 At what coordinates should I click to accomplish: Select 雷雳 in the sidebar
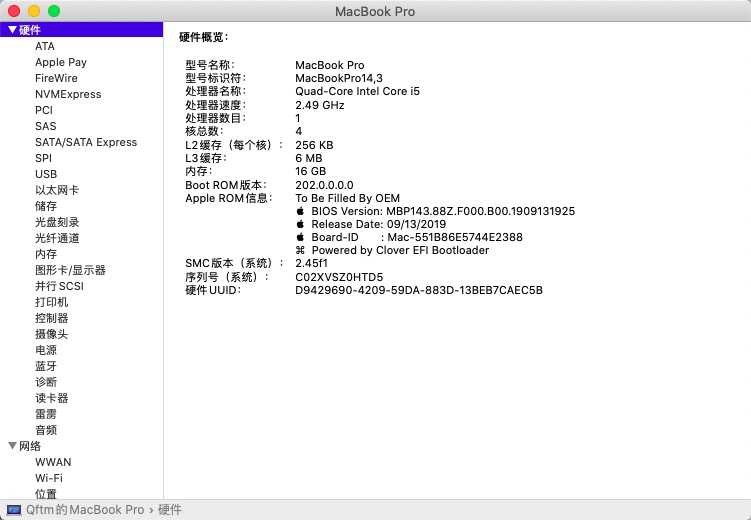coord(46,414)
